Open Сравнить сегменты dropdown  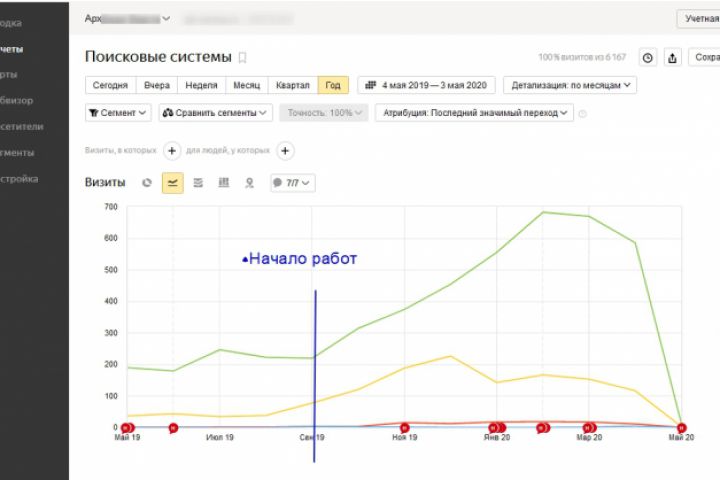tap(216, 113)
